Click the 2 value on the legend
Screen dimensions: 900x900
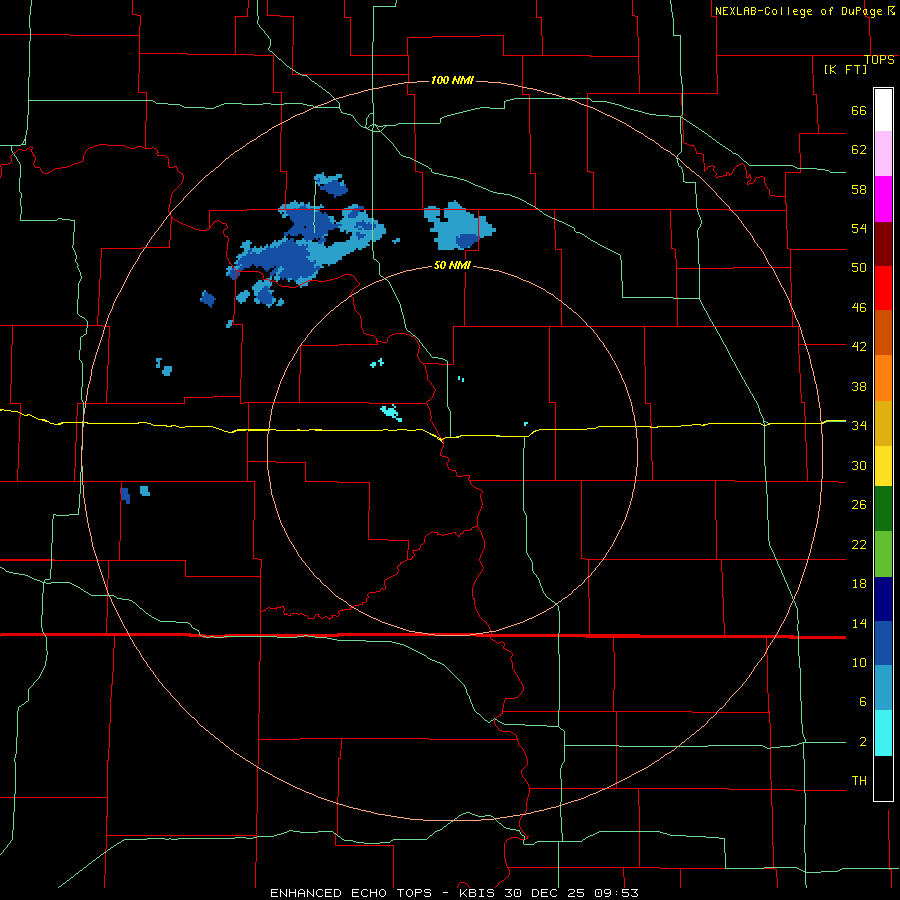tap(862, 742)
